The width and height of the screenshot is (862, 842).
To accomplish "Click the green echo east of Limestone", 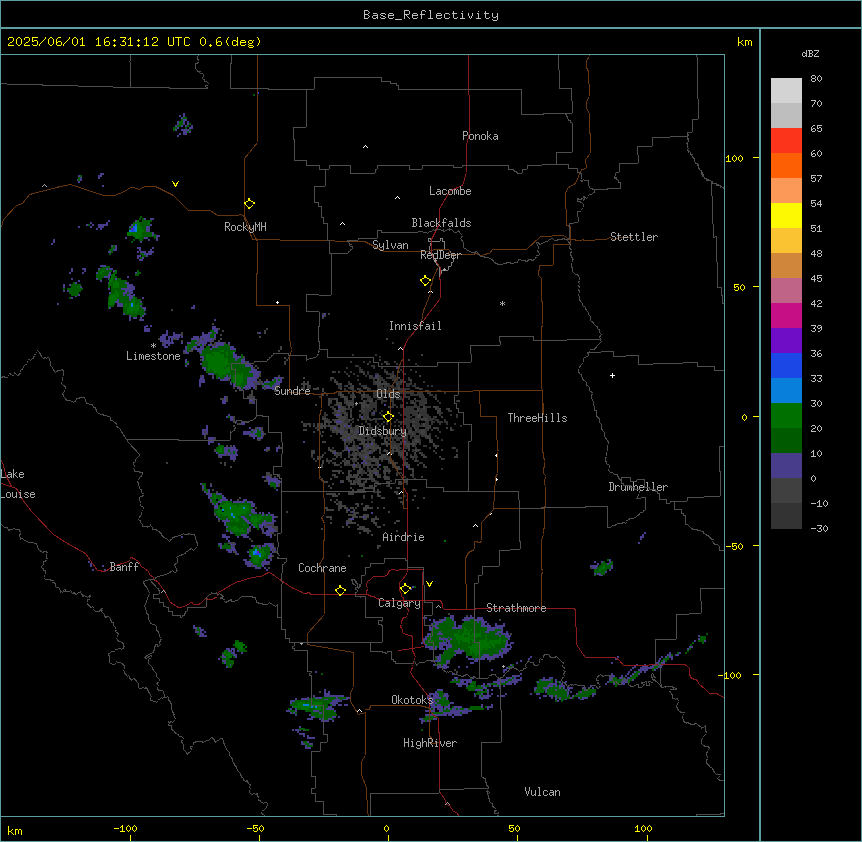I will point(223,360).
